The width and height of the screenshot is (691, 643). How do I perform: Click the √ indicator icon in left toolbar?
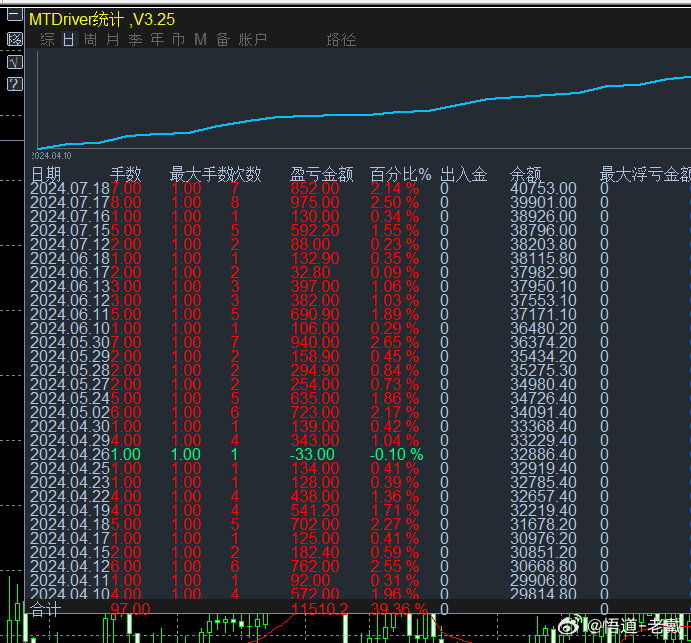click(x=14, y=62)
